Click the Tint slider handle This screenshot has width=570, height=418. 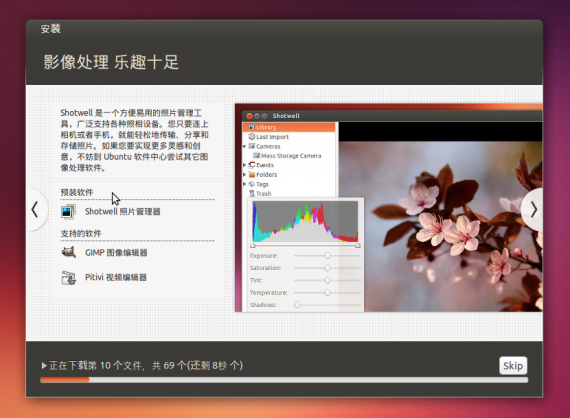point(328,280)
